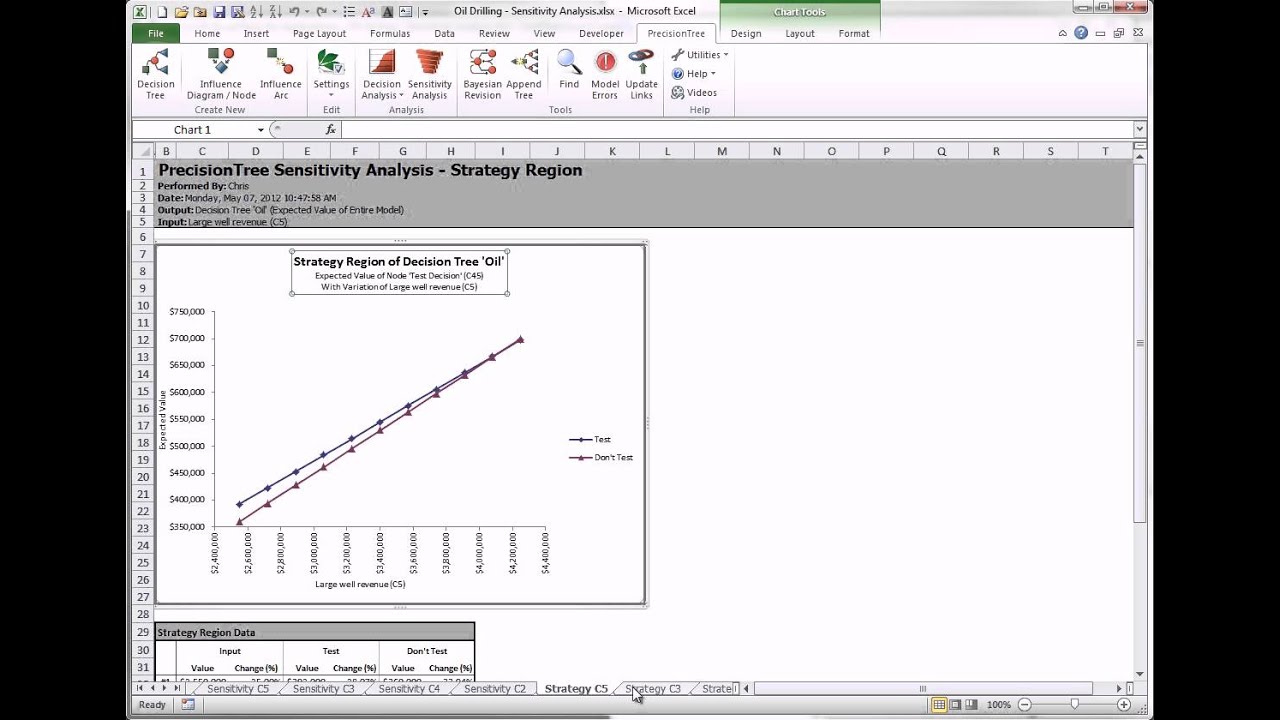The height and width of the screenshot is (720, 1280).
Task: Open the Formulas tab
Action: pos(390,33)
